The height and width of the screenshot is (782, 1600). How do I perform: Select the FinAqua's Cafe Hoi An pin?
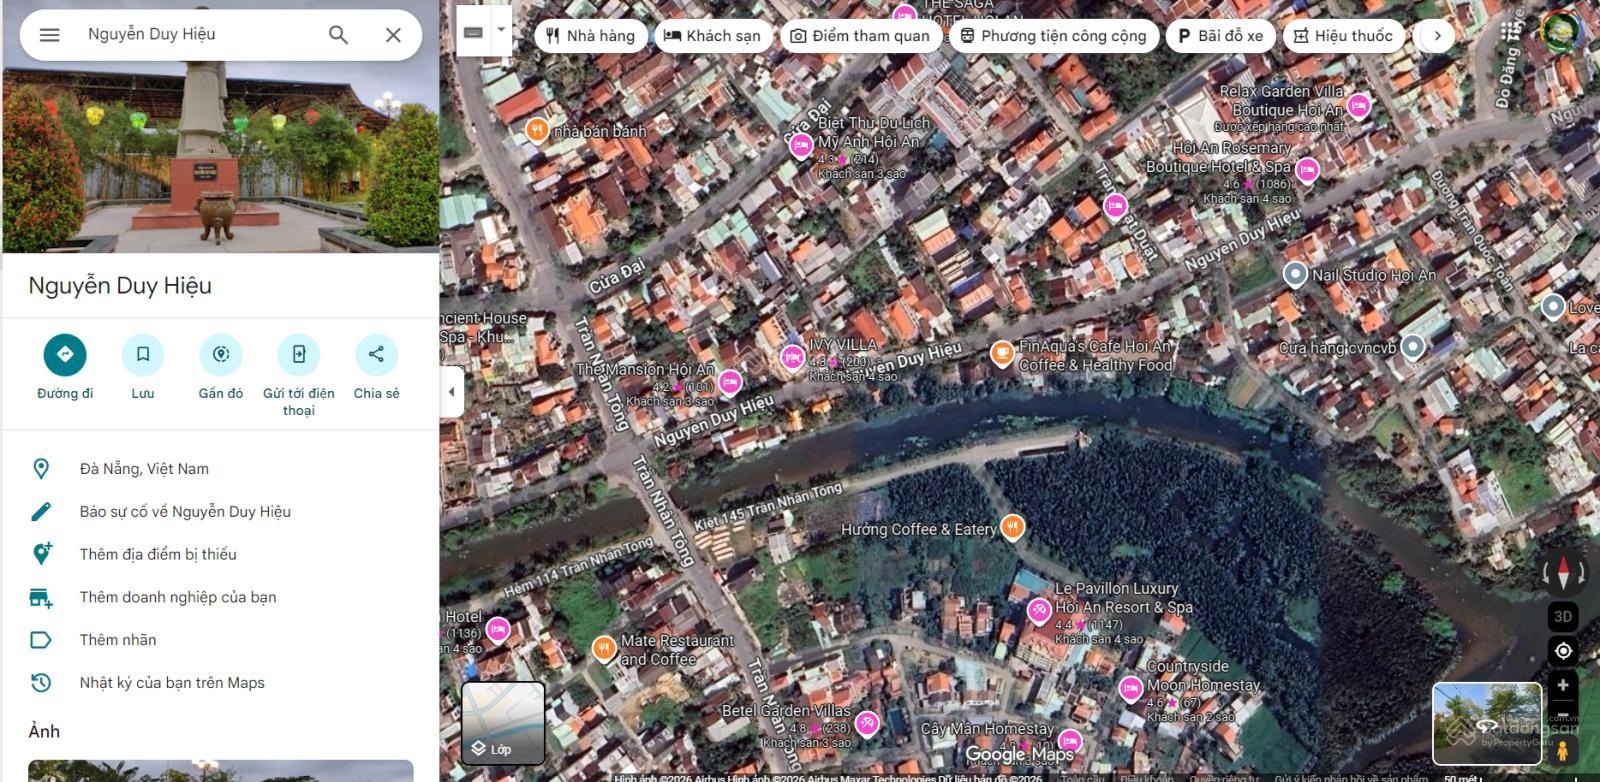point(1002,353)
